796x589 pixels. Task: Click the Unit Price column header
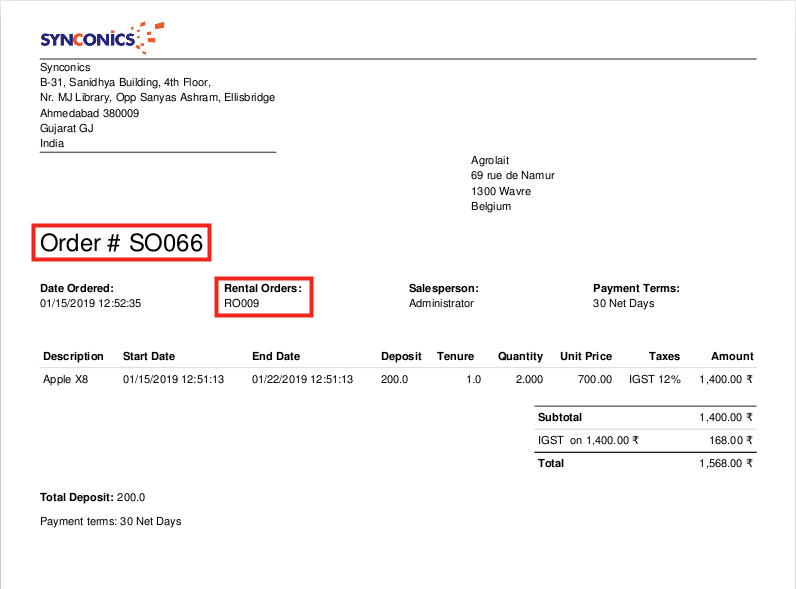click(586, 356)
